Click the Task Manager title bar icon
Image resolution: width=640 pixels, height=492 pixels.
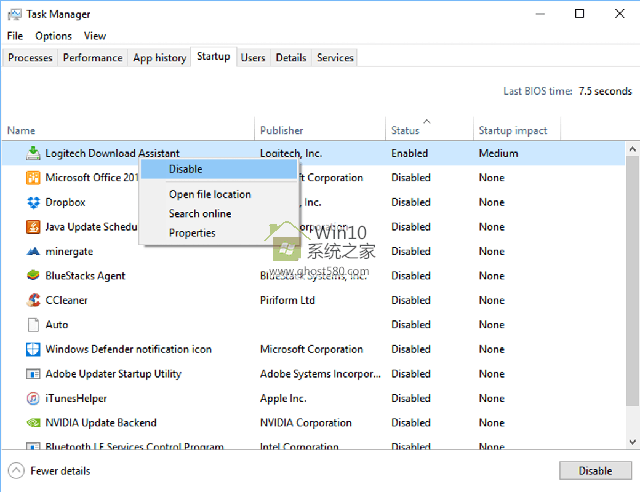coord(14,14)
